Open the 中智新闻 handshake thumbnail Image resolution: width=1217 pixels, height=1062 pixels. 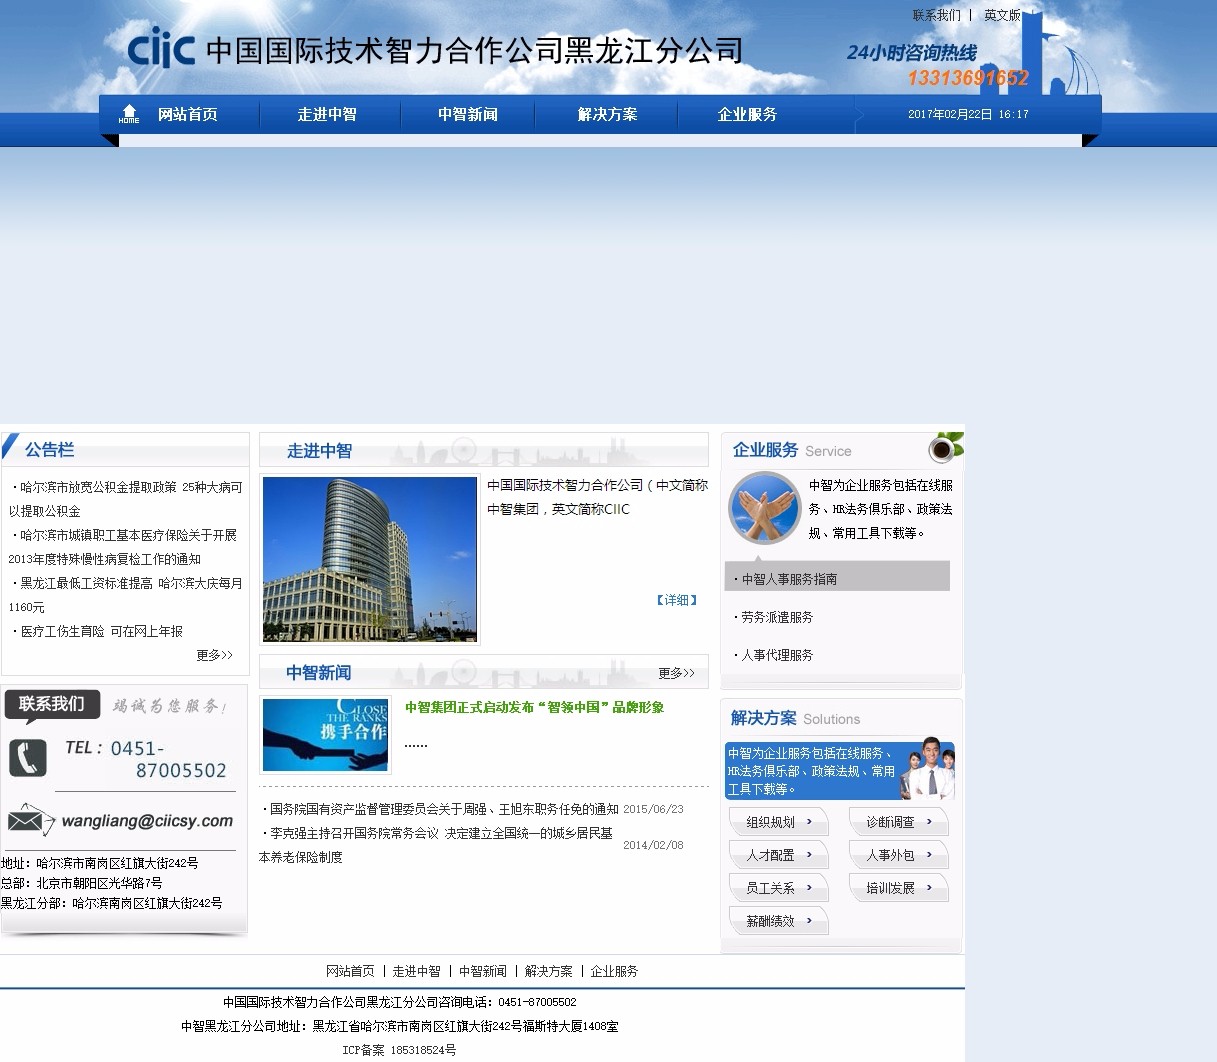point(325,735)
